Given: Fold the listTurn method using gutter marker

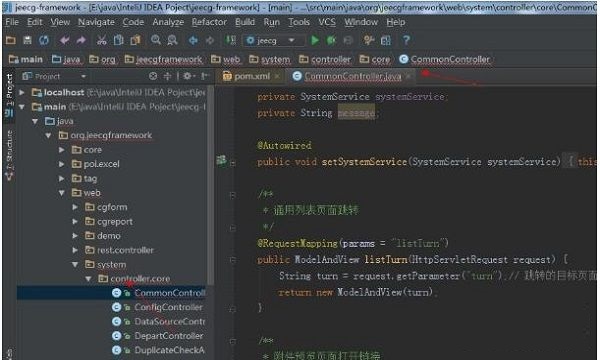Looking at the screenshot, I should pyautogui.click(x=232, y=260).
